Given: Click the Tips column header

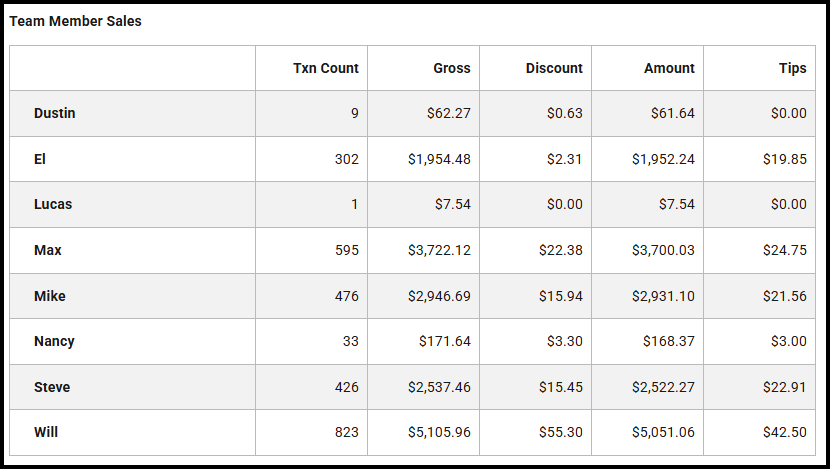Looking at the screenshot, I should pos(792,68).
